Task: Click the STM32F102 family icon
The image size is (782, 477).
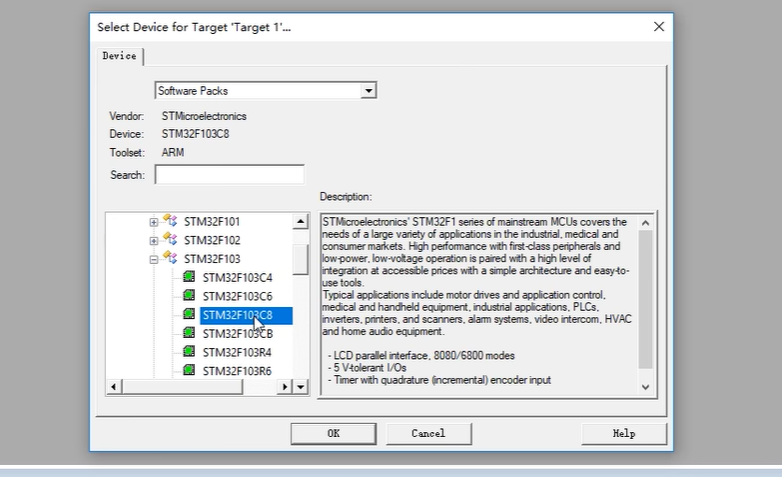Action: (x=170, y=239)
